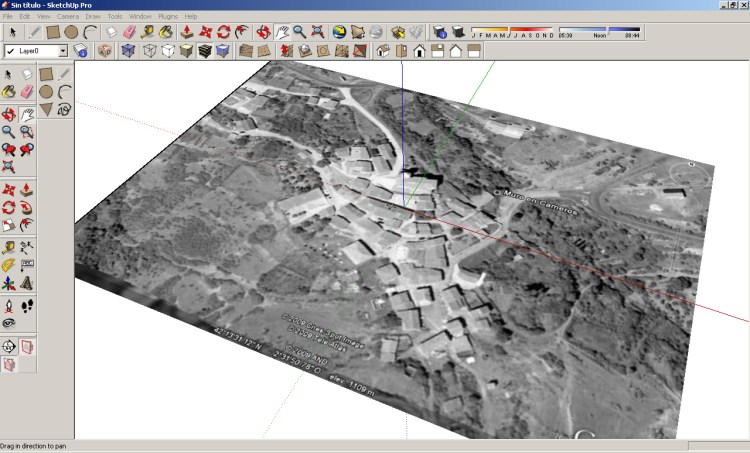Viewport: 750px width, 453px height.
Task: Open the Camera menu
Action: coord(67,17)
